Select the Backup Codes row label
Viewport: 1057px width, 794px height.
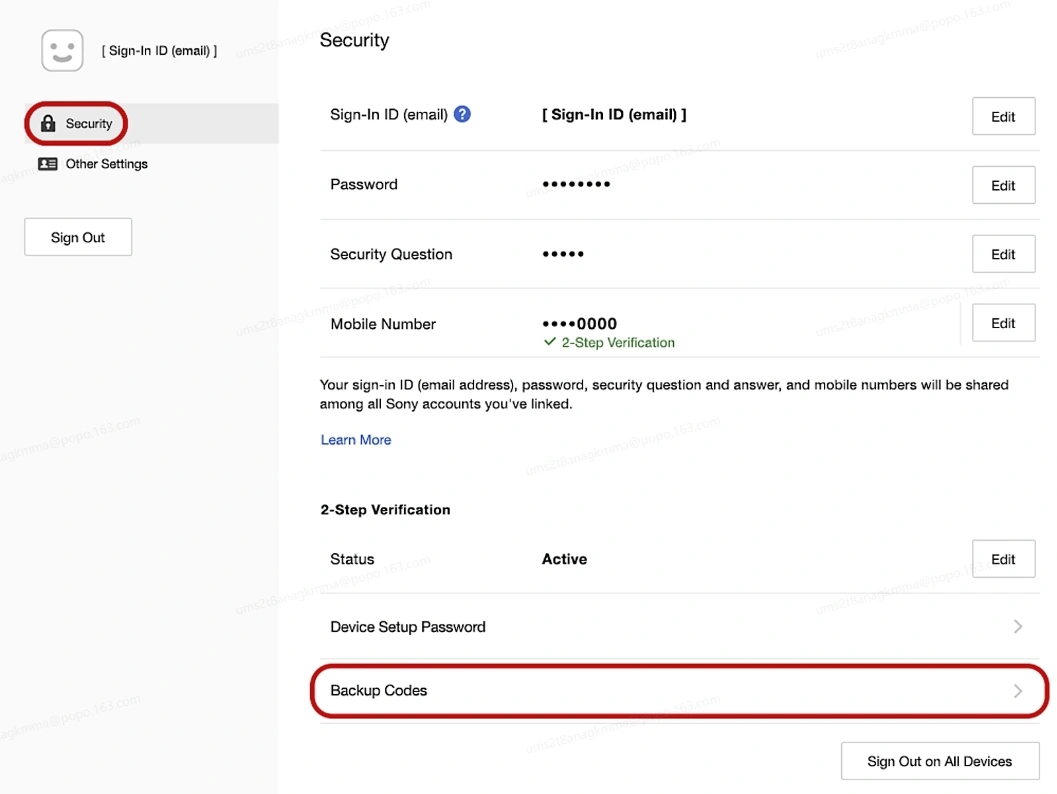(x=379, y=691)
